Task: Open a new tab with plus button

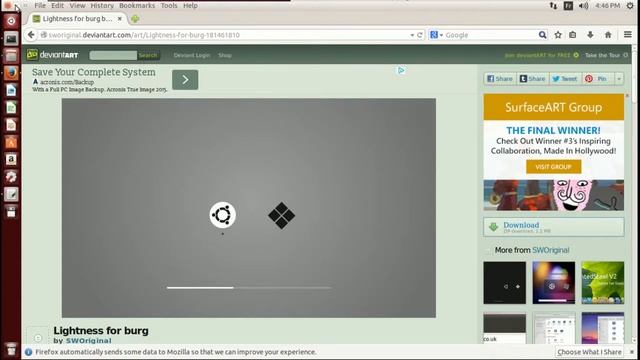Action: pyautogui.click(x=135, y=19)
